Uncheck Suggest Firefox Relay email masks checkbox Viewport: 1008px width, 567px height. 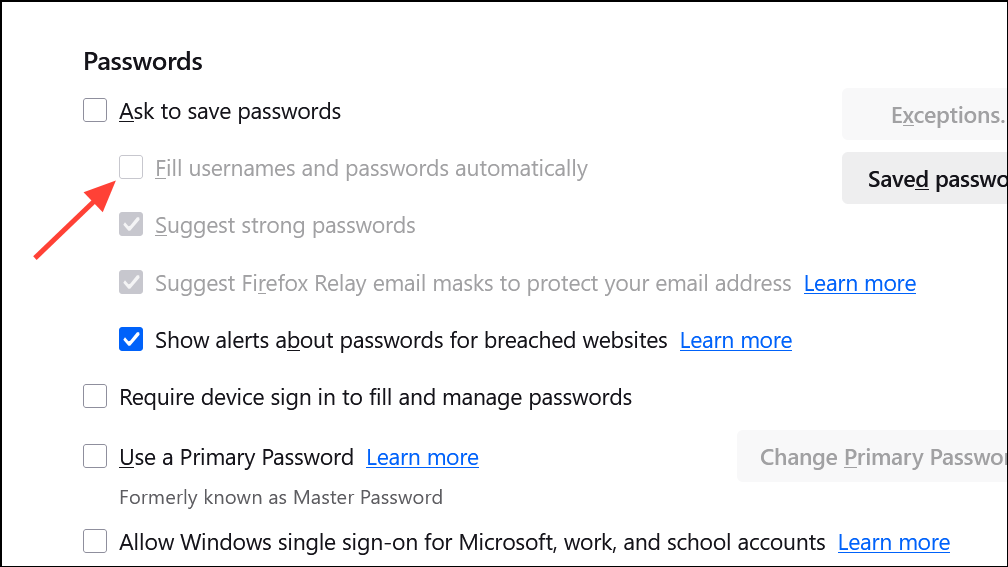[131, 283]
